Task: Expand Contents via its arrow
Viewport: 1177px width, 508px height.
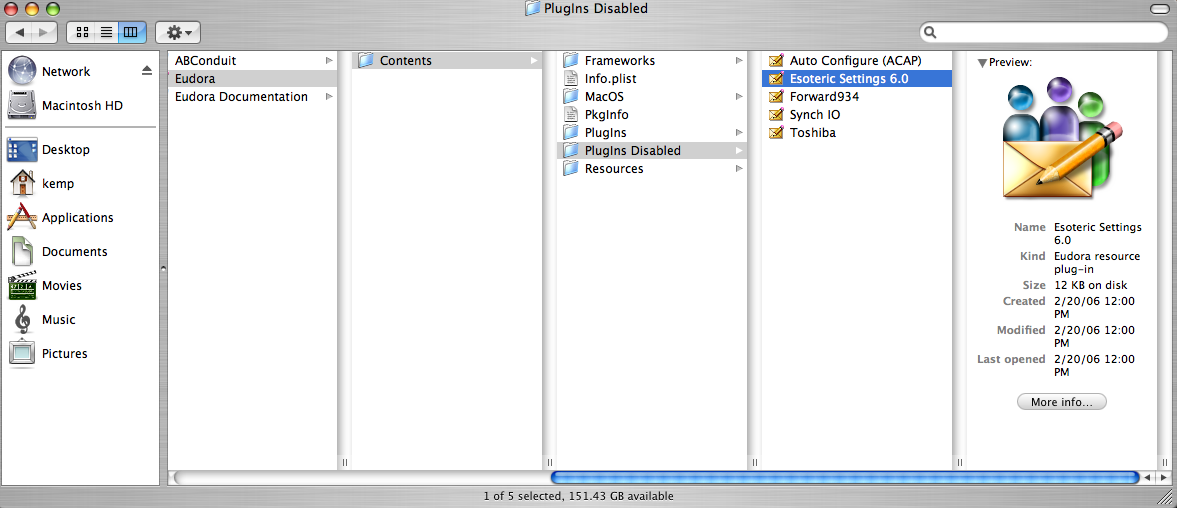Action: pyautogui.click(x=534, y=60)
